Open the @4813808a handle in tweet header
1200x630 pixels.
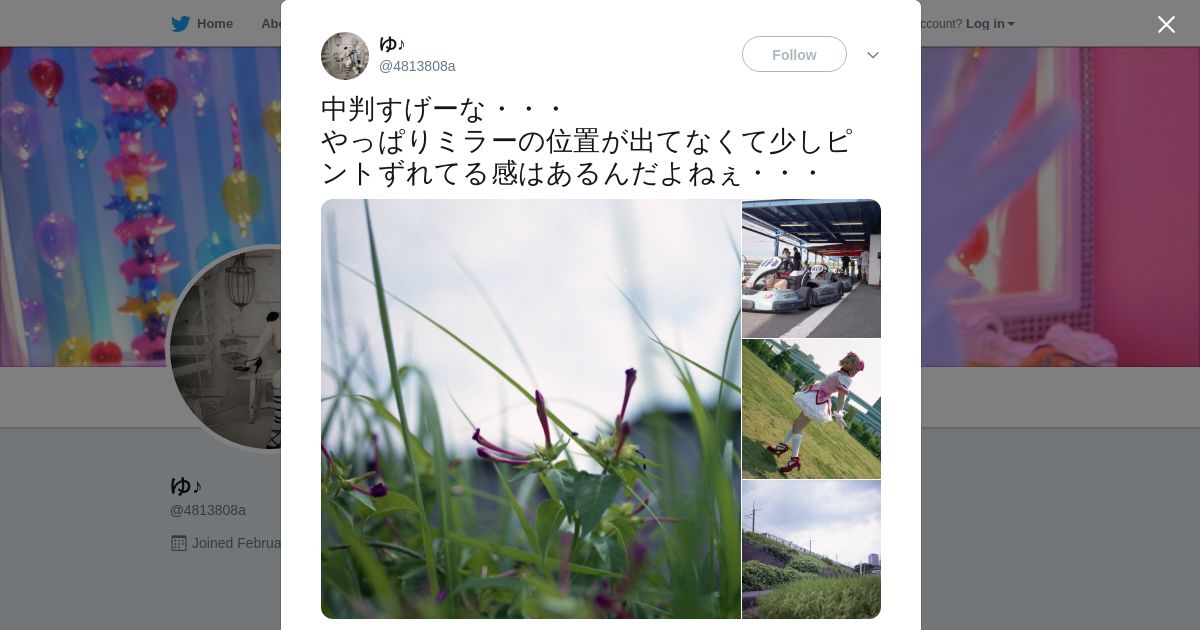coord(417,66)
